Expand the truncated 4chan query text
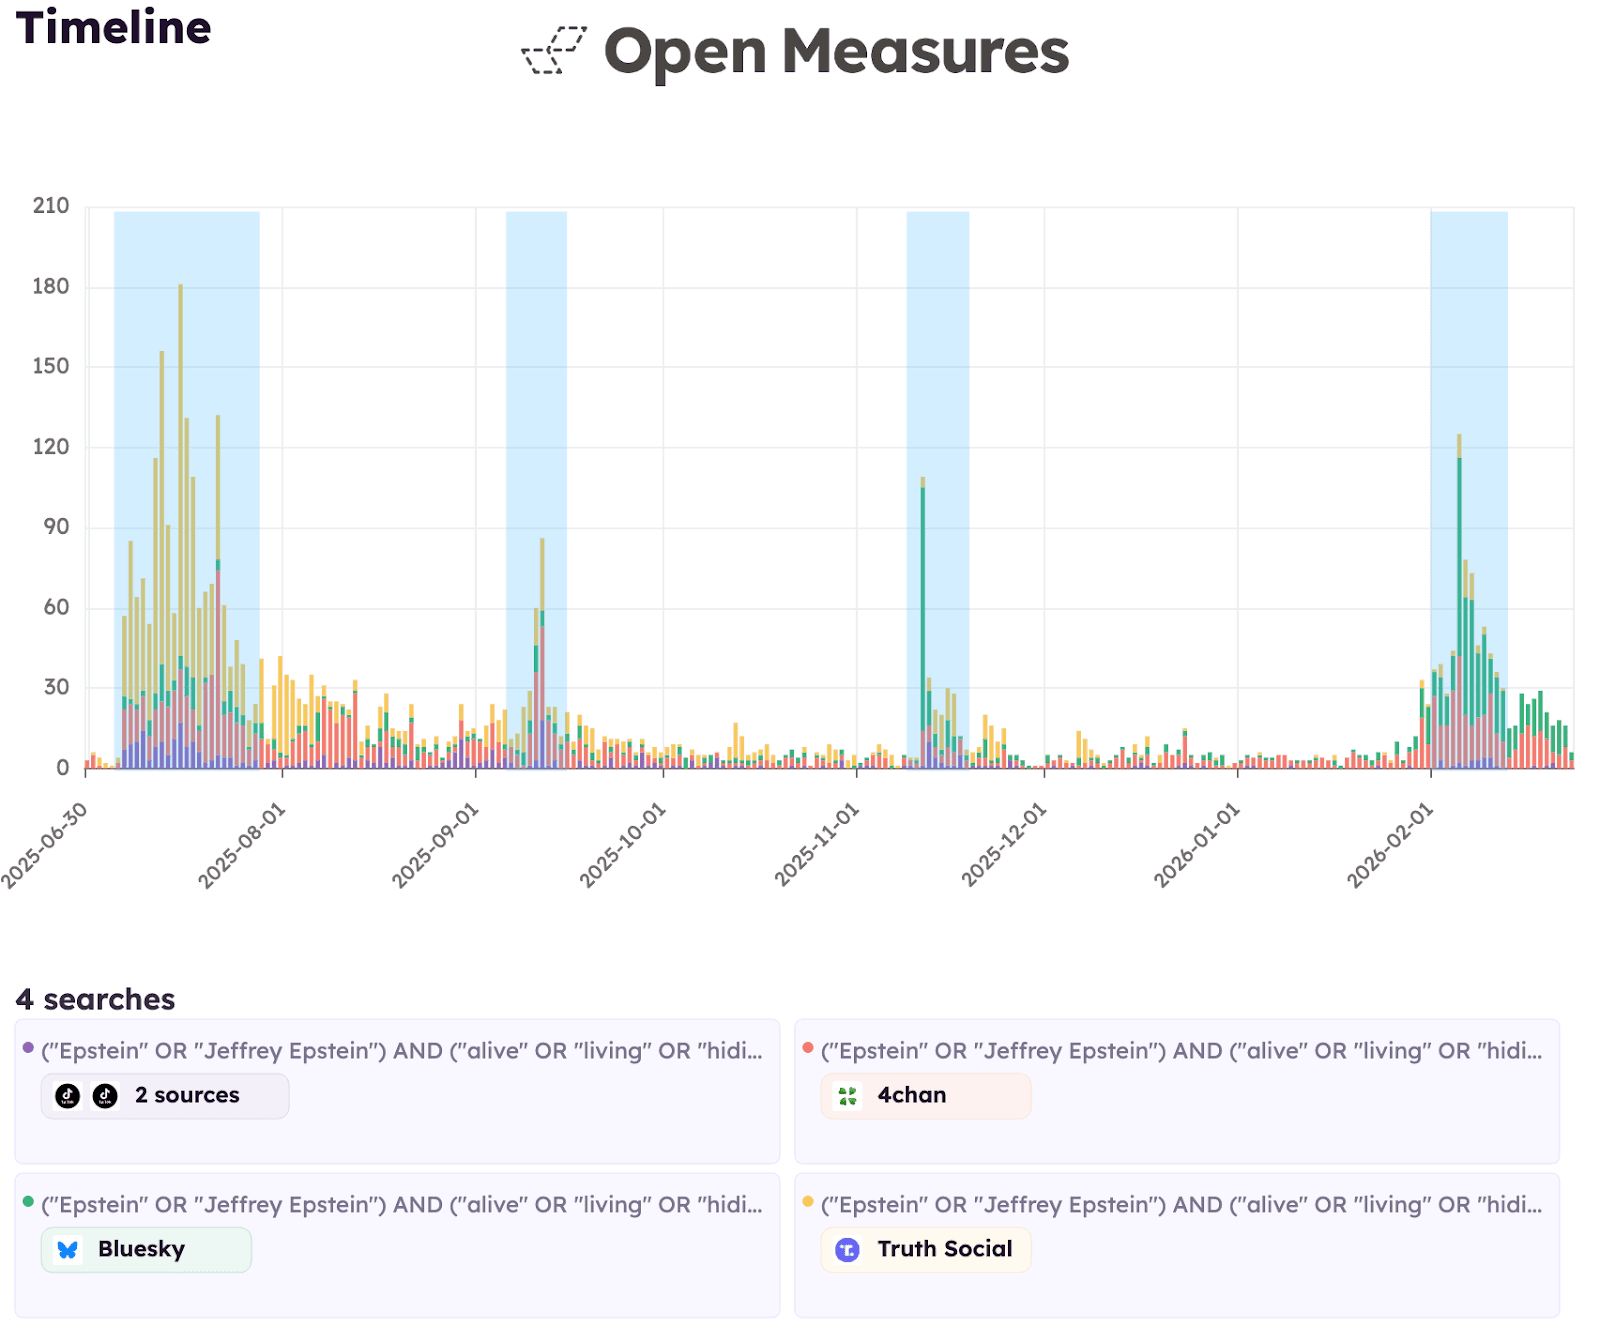 [x=1178, y=1051]
